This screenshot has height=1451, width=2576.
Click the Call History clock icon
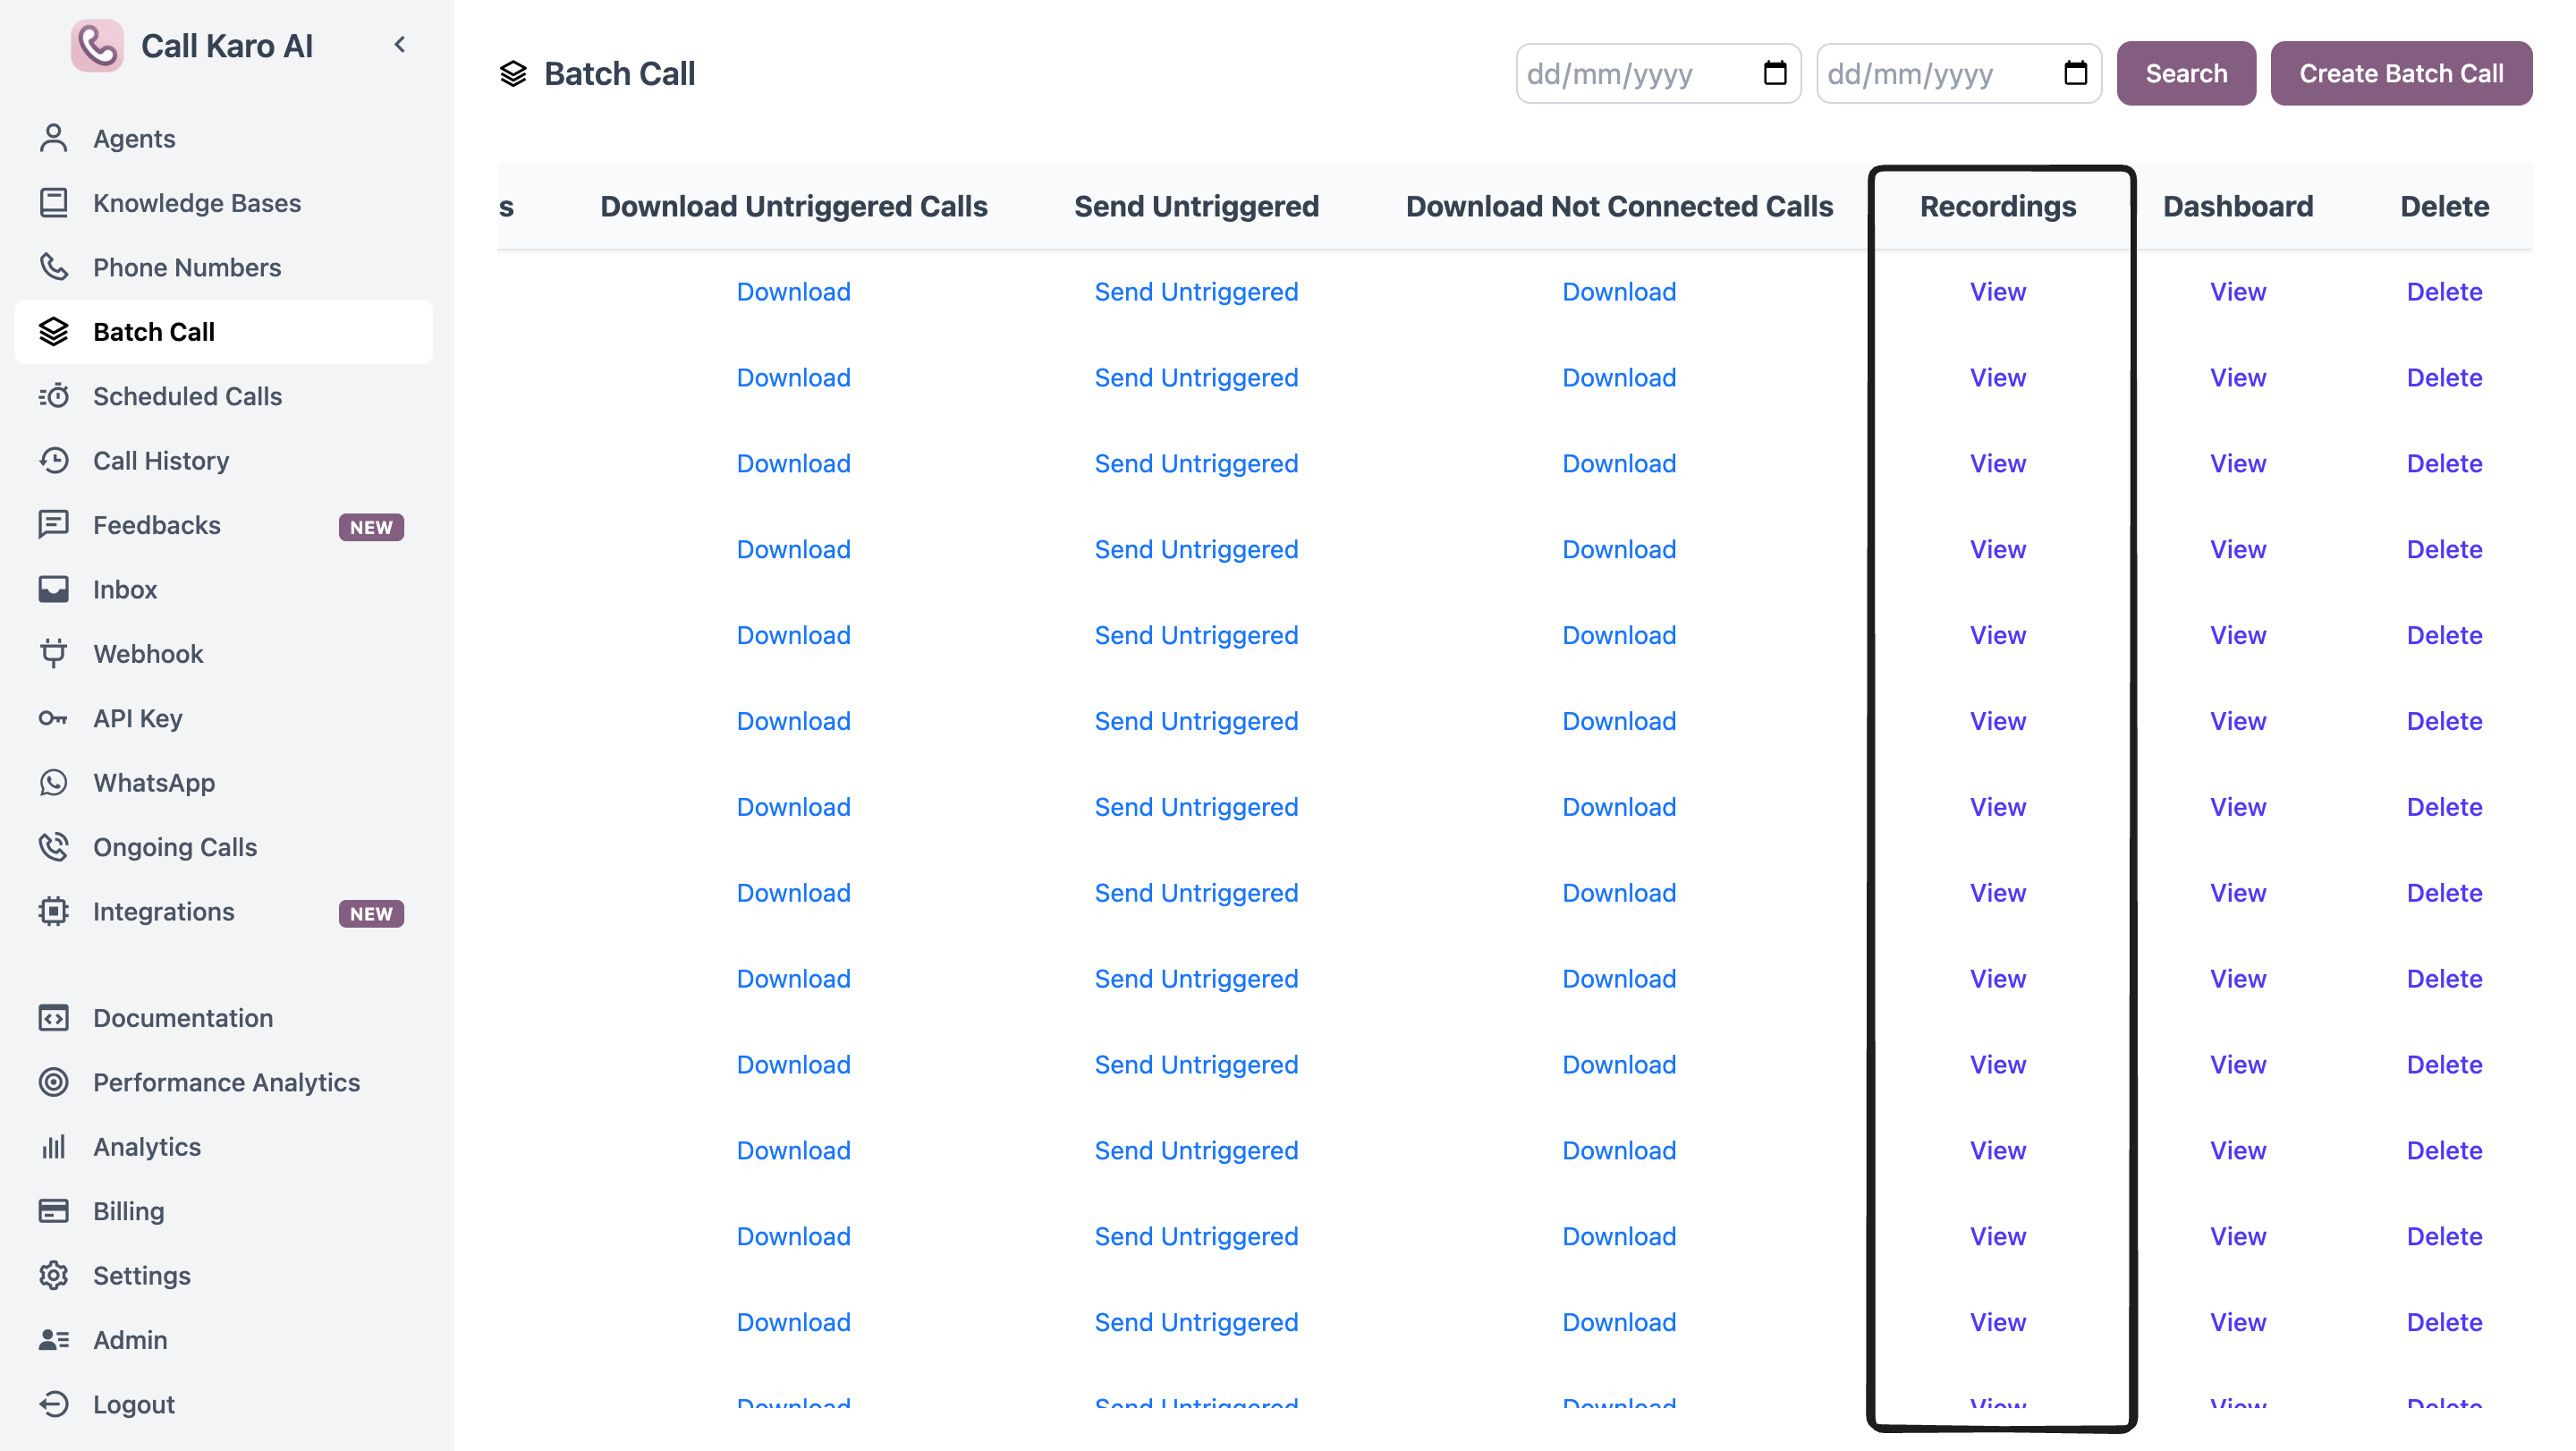coord(54,460)
